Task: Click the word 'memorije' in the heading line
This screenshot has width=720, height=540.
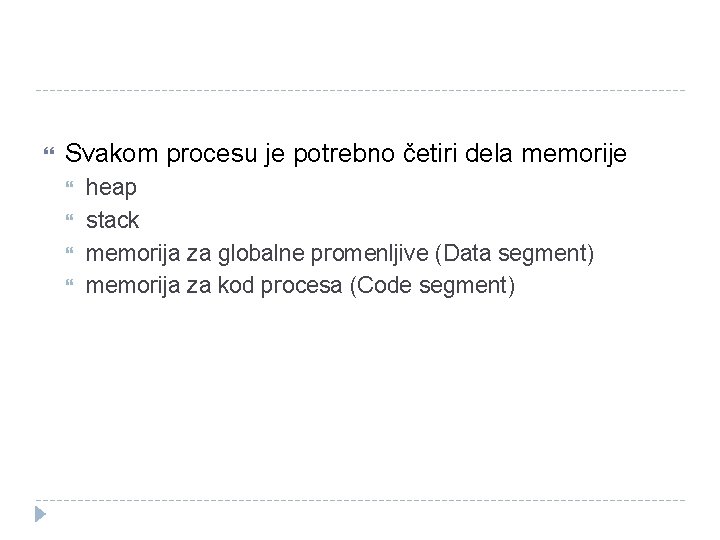Action: pos(578,154)
